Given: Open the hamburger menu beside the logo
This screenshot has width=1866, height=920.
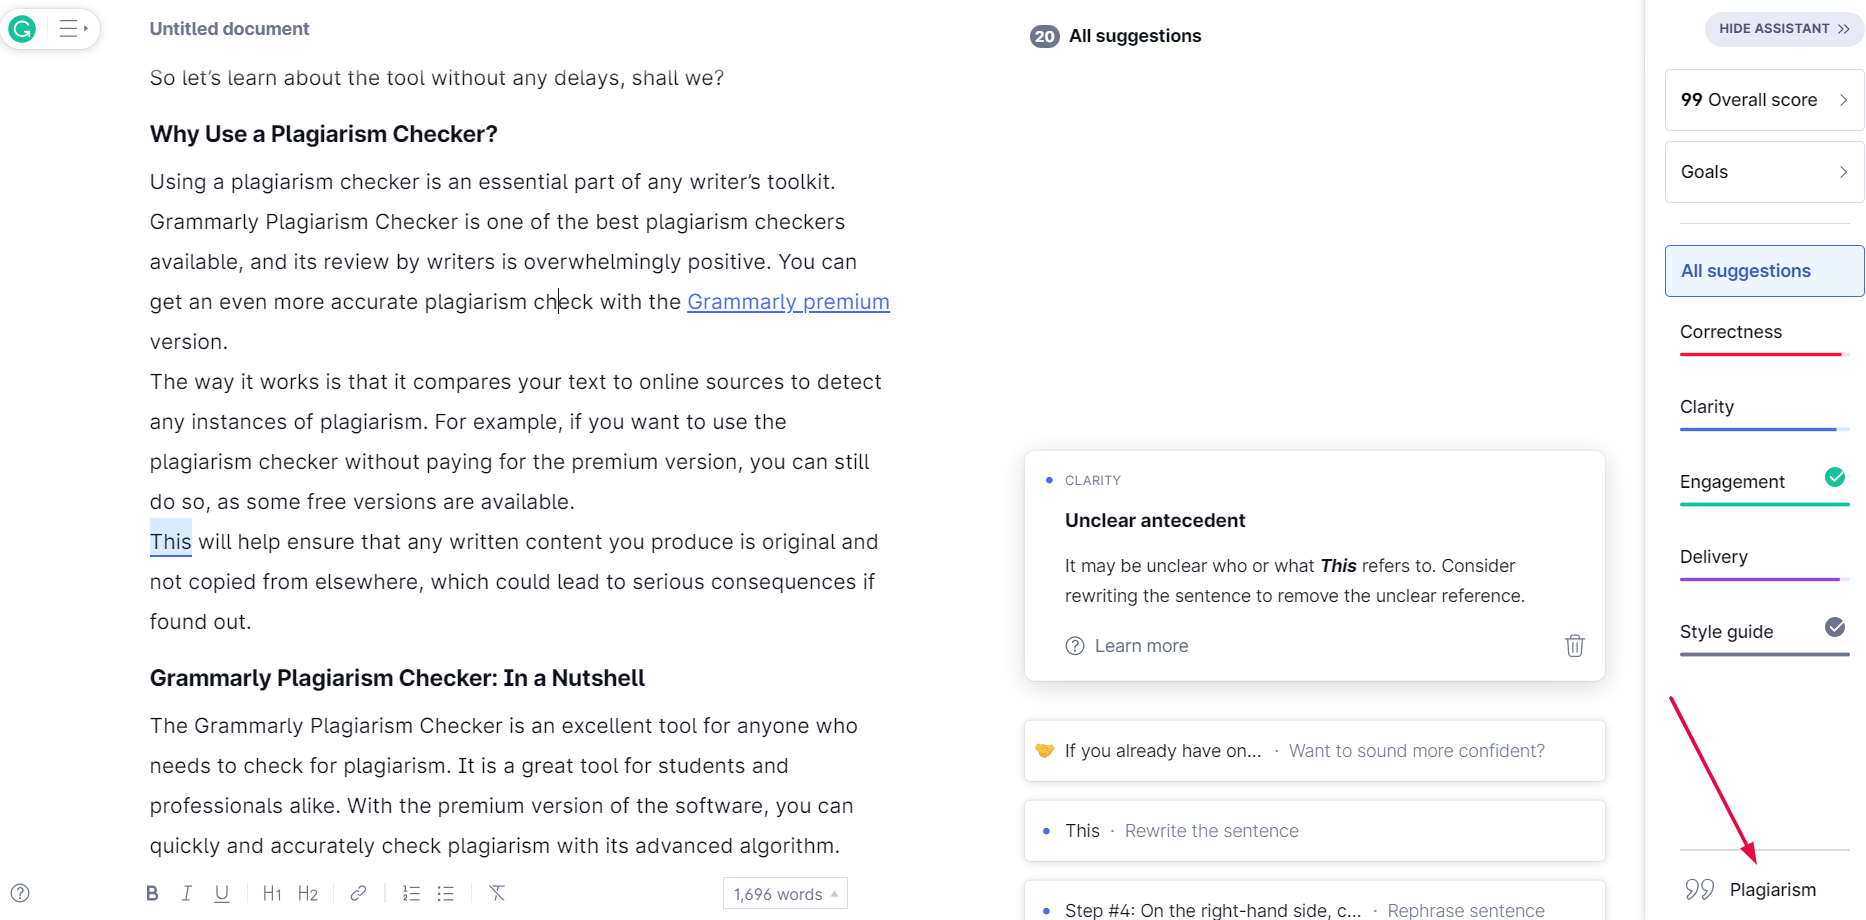Looking at the screenshot, I should click(73, 29).
